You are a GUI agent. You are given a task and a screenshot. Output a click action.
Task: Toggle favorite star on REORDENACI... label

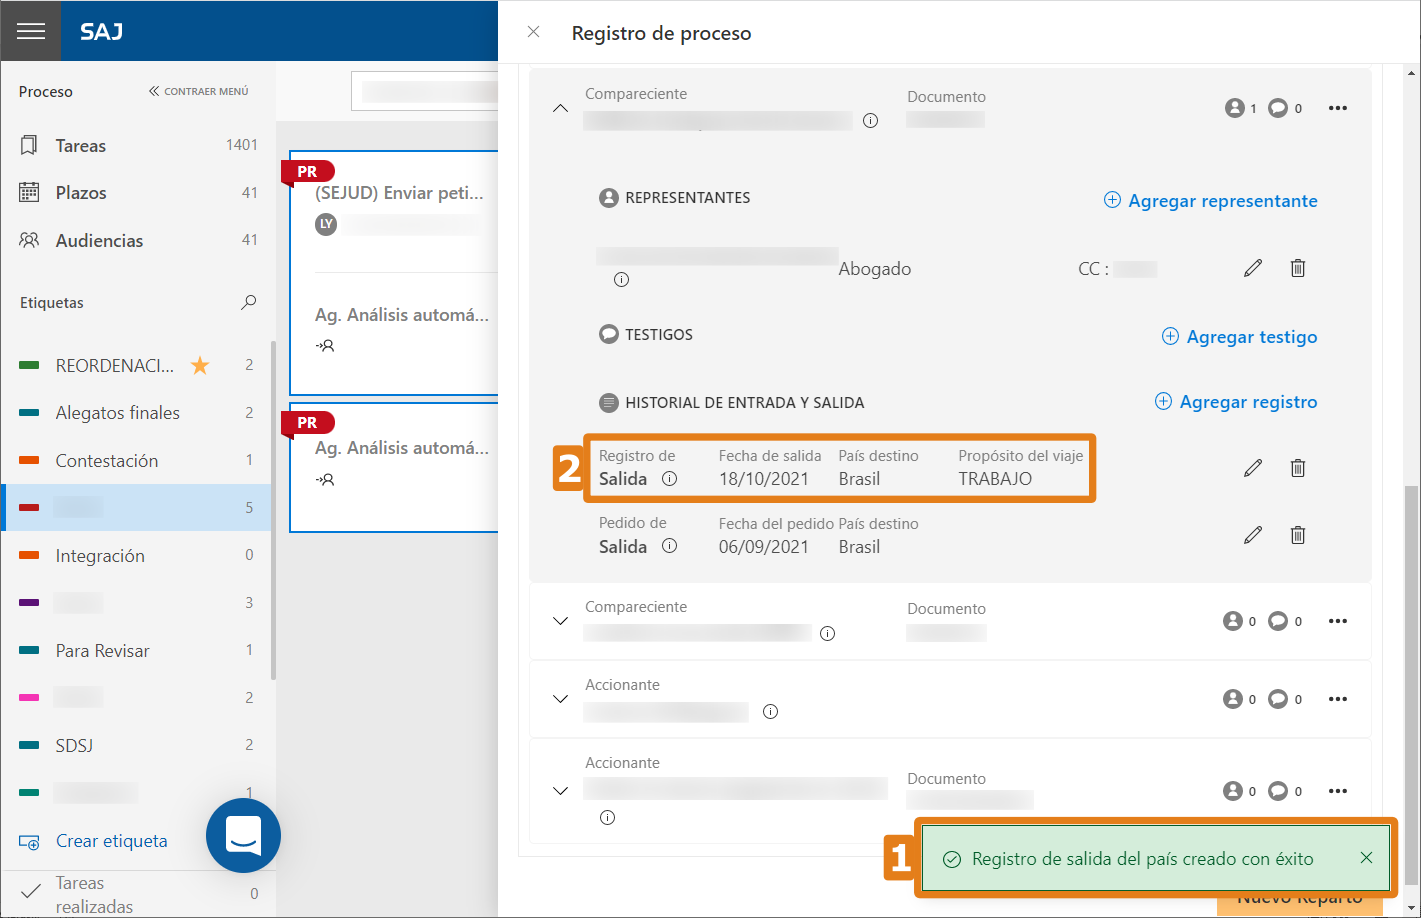point(200,365)
